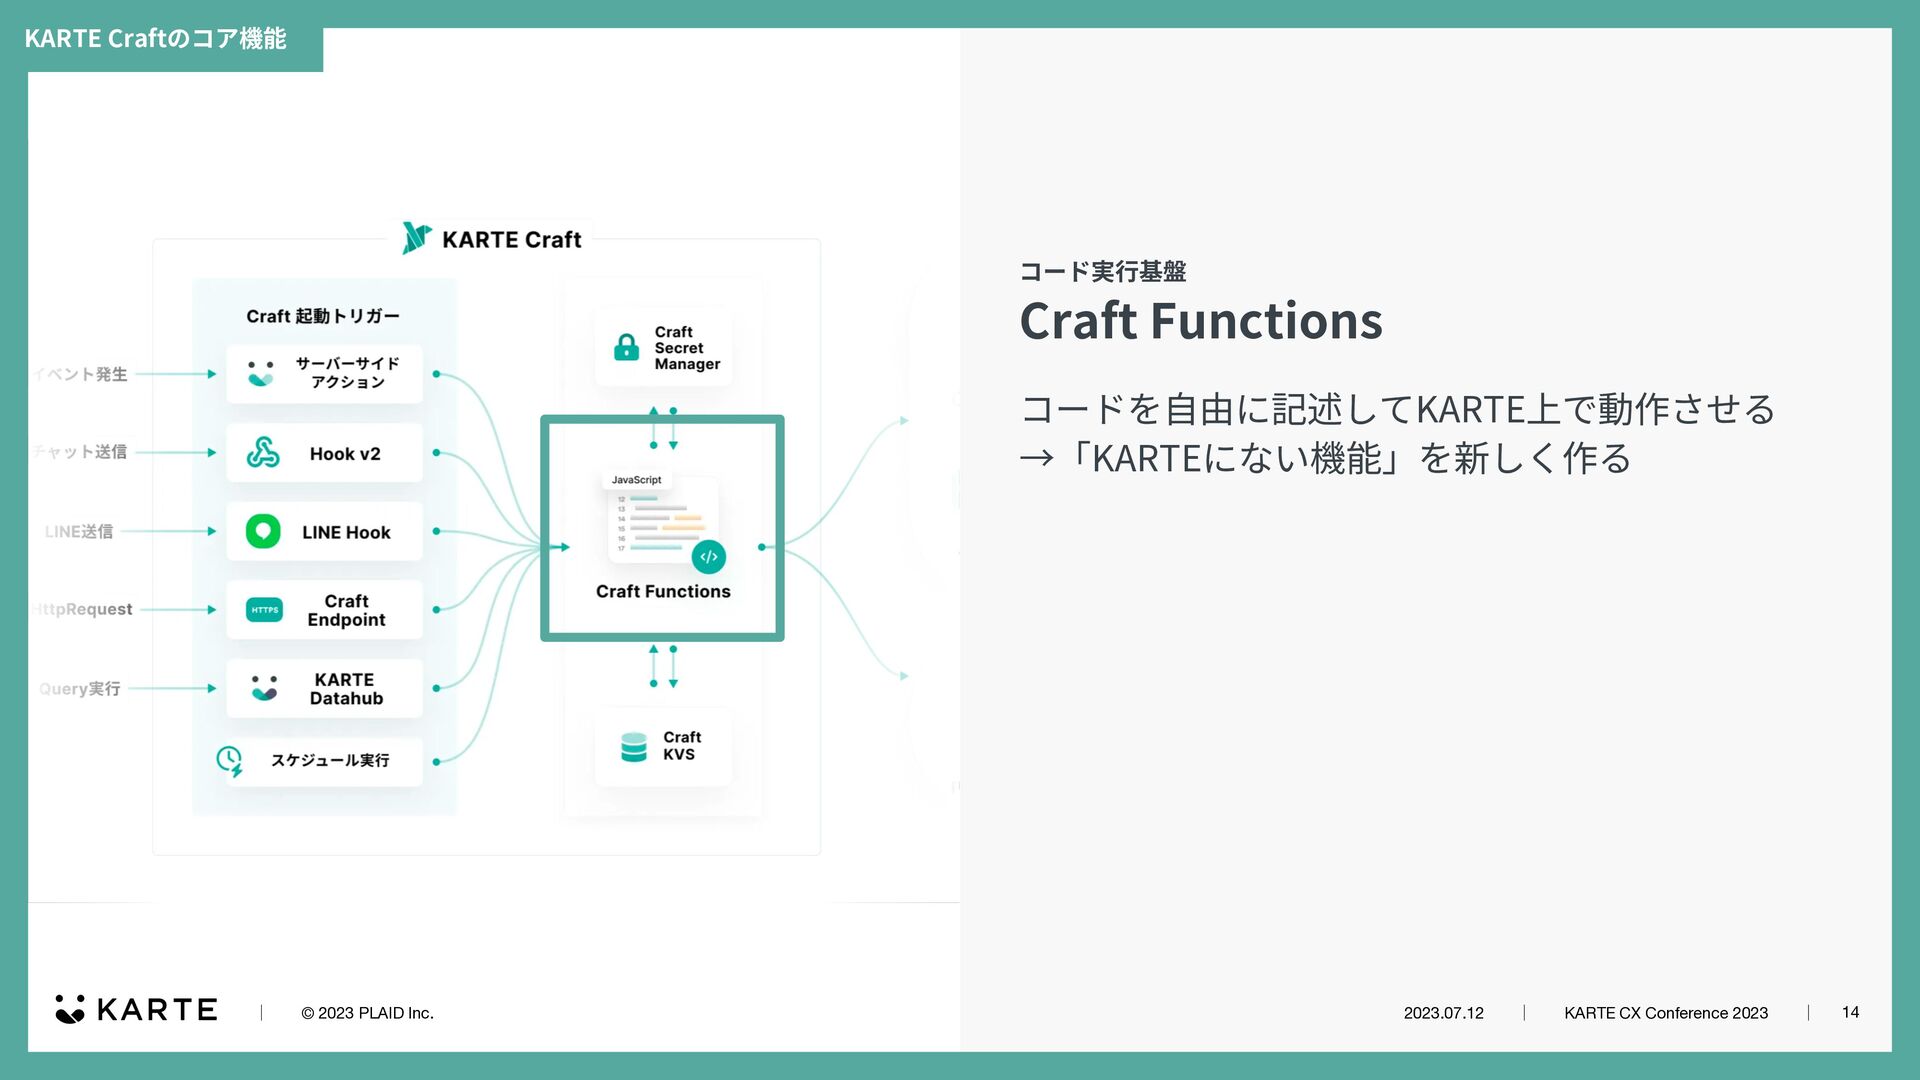The width and height of the screenshot is (1920, 1080).
Task: Click the large Craft Functions heading
Action: 1201,321
